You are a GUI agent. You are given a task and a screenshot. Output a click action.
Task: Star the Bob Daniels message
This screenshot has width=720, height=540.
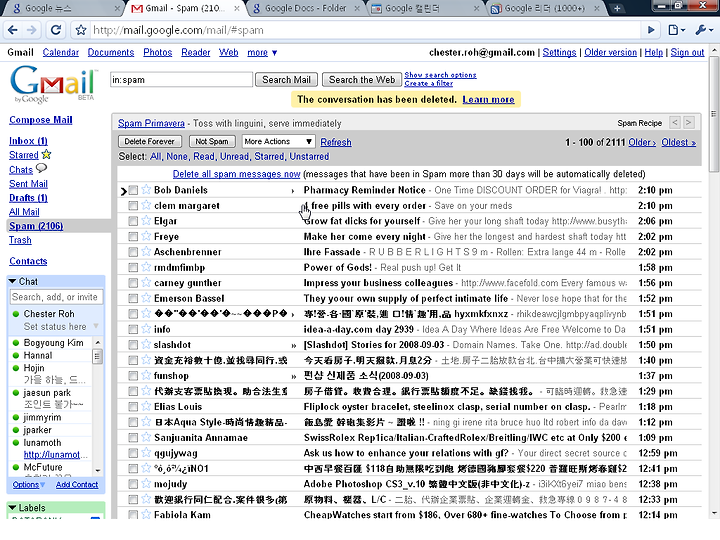tap(146, 190)
